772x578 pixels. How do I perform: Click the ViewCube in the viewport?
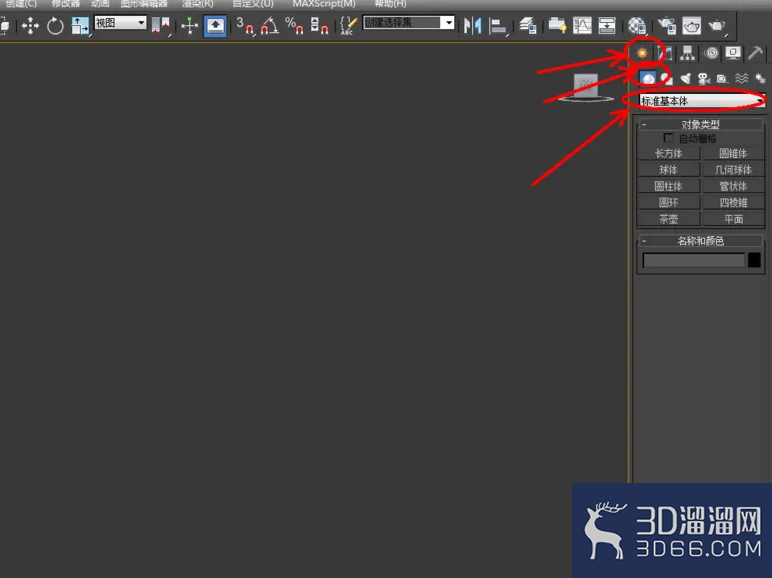pyautogui.click(x=586, y=88)
